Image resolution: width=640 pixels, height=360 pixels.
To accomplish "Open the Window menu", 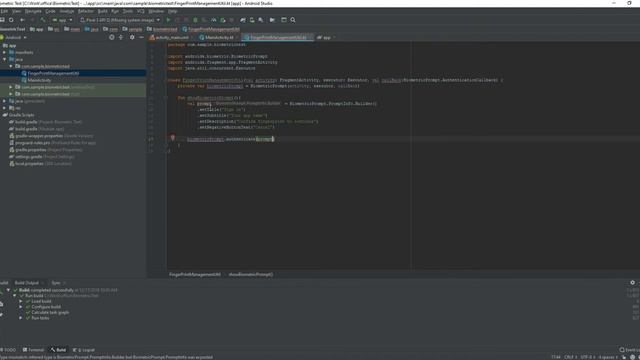I will (x=156, y=11).
